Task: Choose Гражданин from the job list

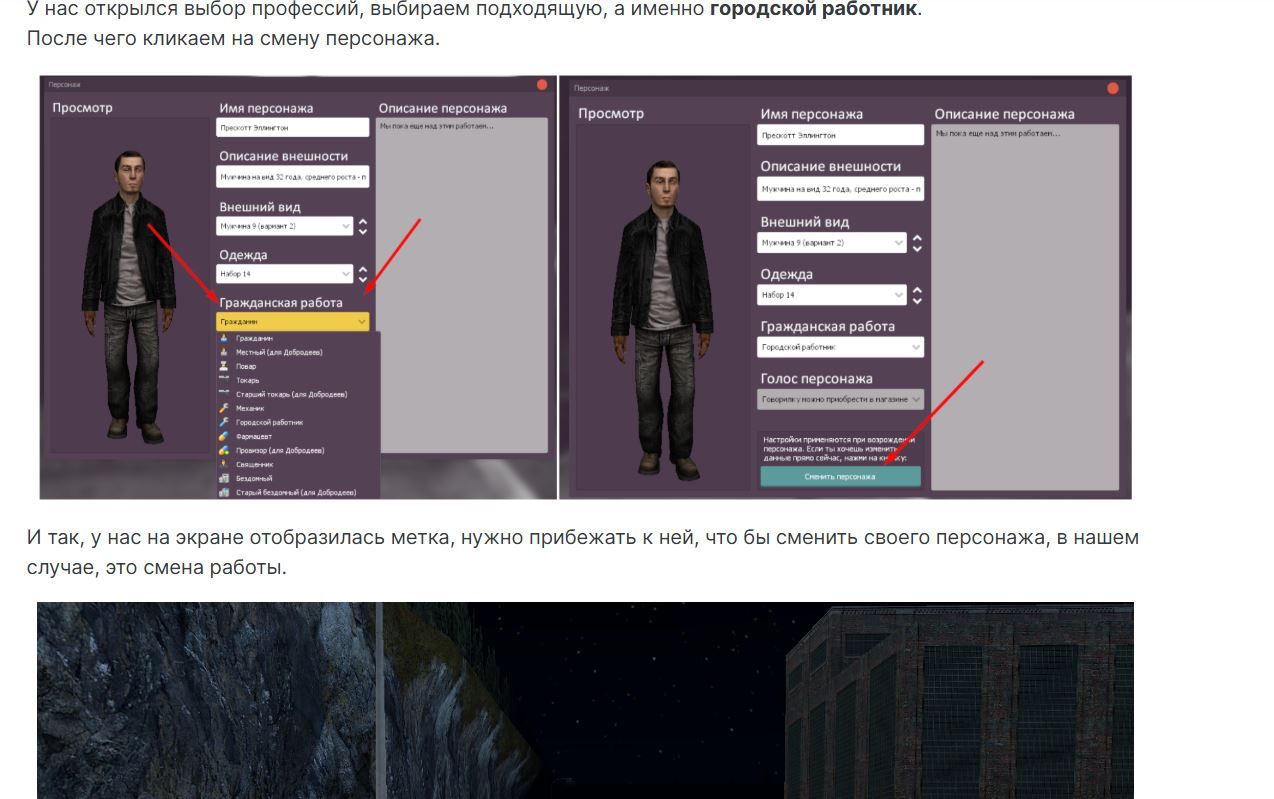Action: [x=298, y=339]
